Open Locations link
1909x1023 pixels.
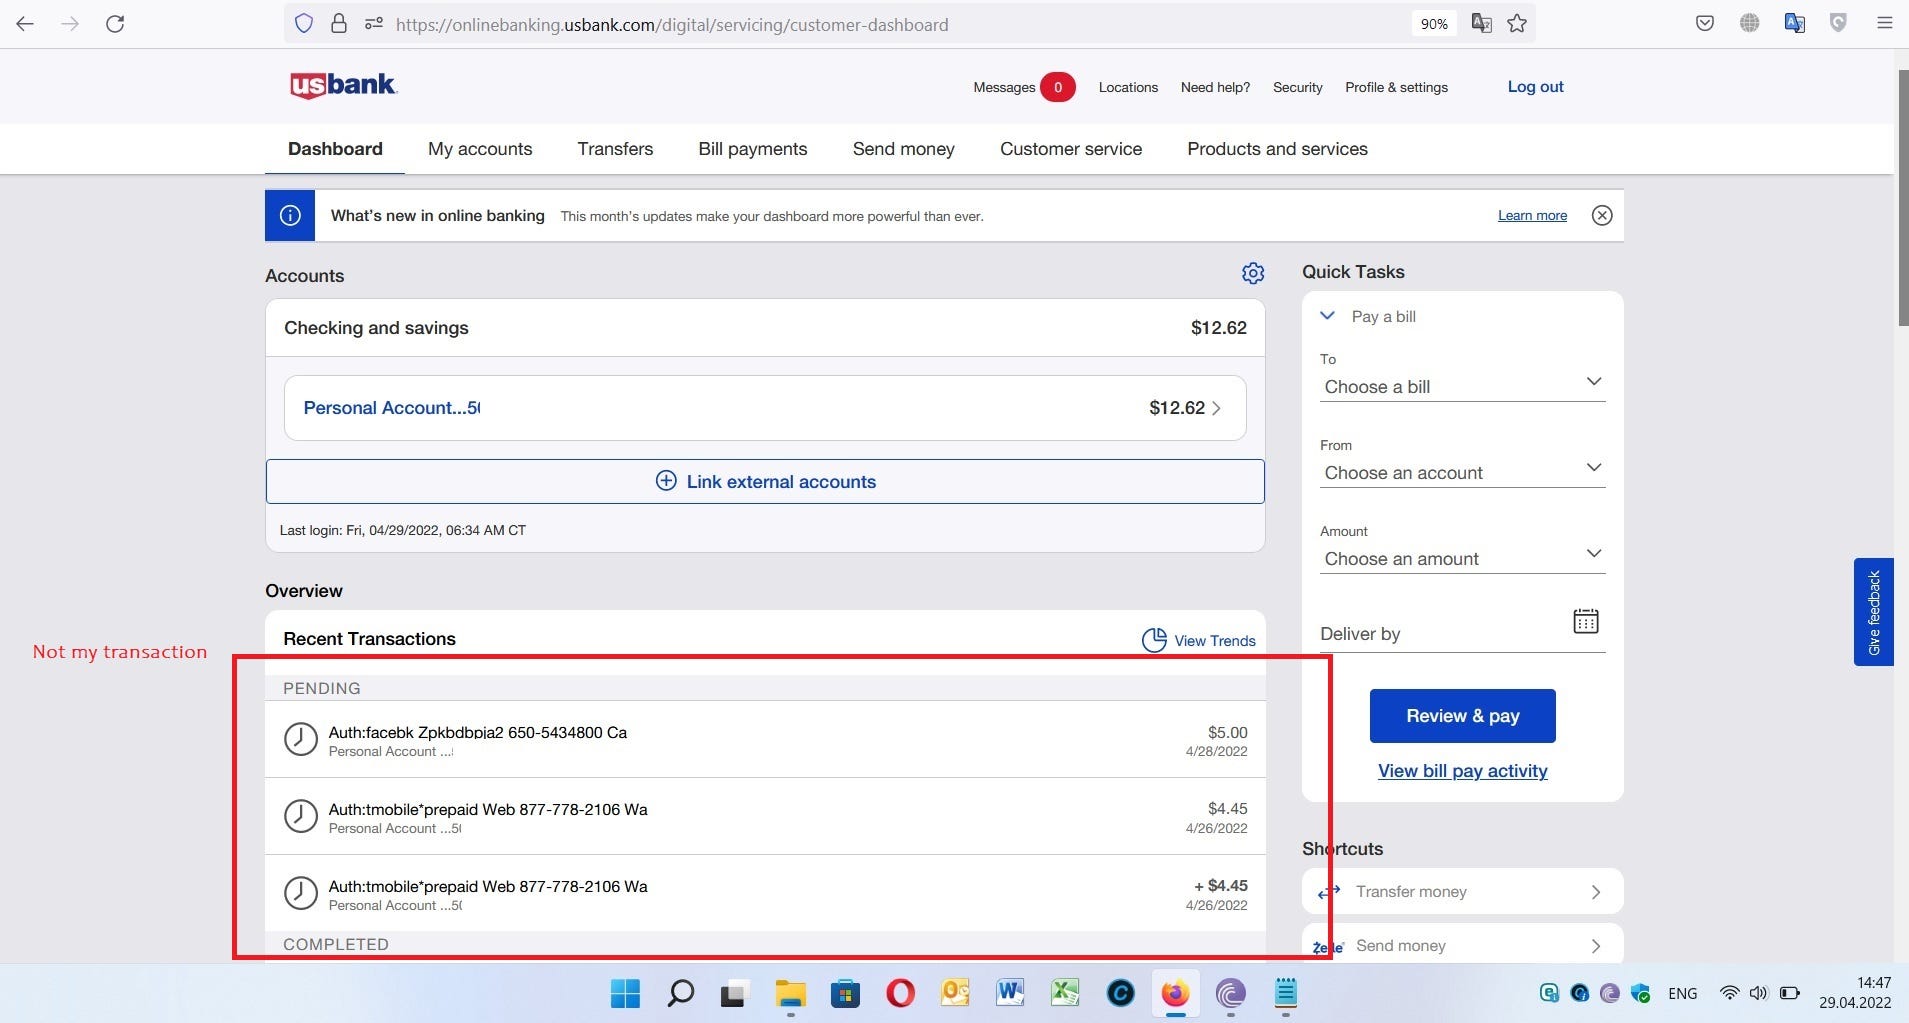1128,87
